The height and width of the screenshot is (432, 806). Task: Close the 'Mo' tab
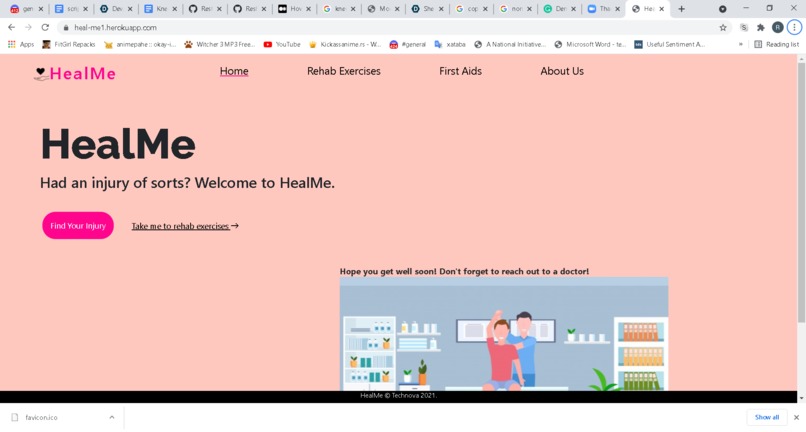tap(397, 9)
